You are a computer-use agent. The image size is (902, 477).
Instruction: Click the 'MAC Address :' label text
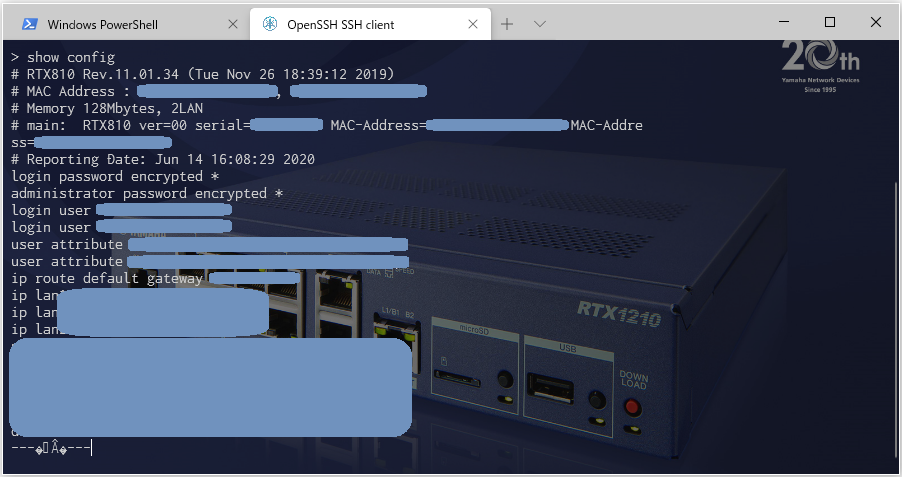coord(78,91)
